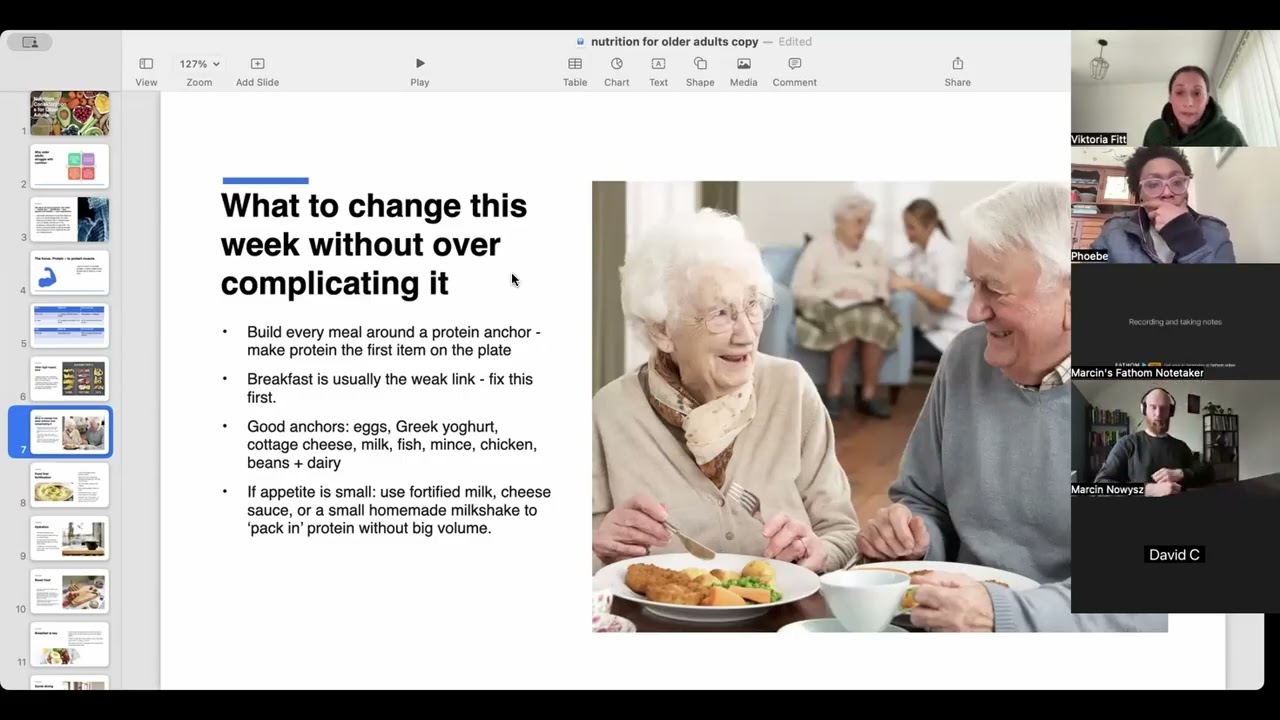Select slide 4 thumbnail
The height and width of the screenshot is (720, 1280).
[x=69, y=272]
